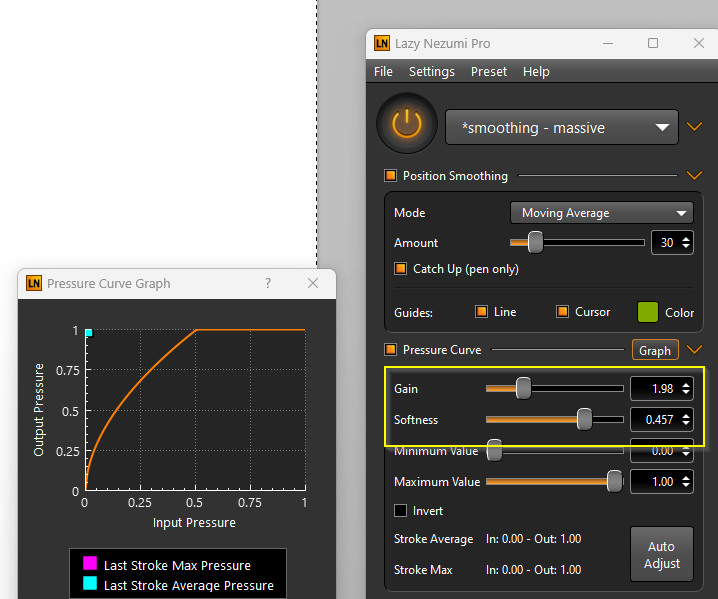
Task: Click the Graph button
Action: click(x=655, y=350)
